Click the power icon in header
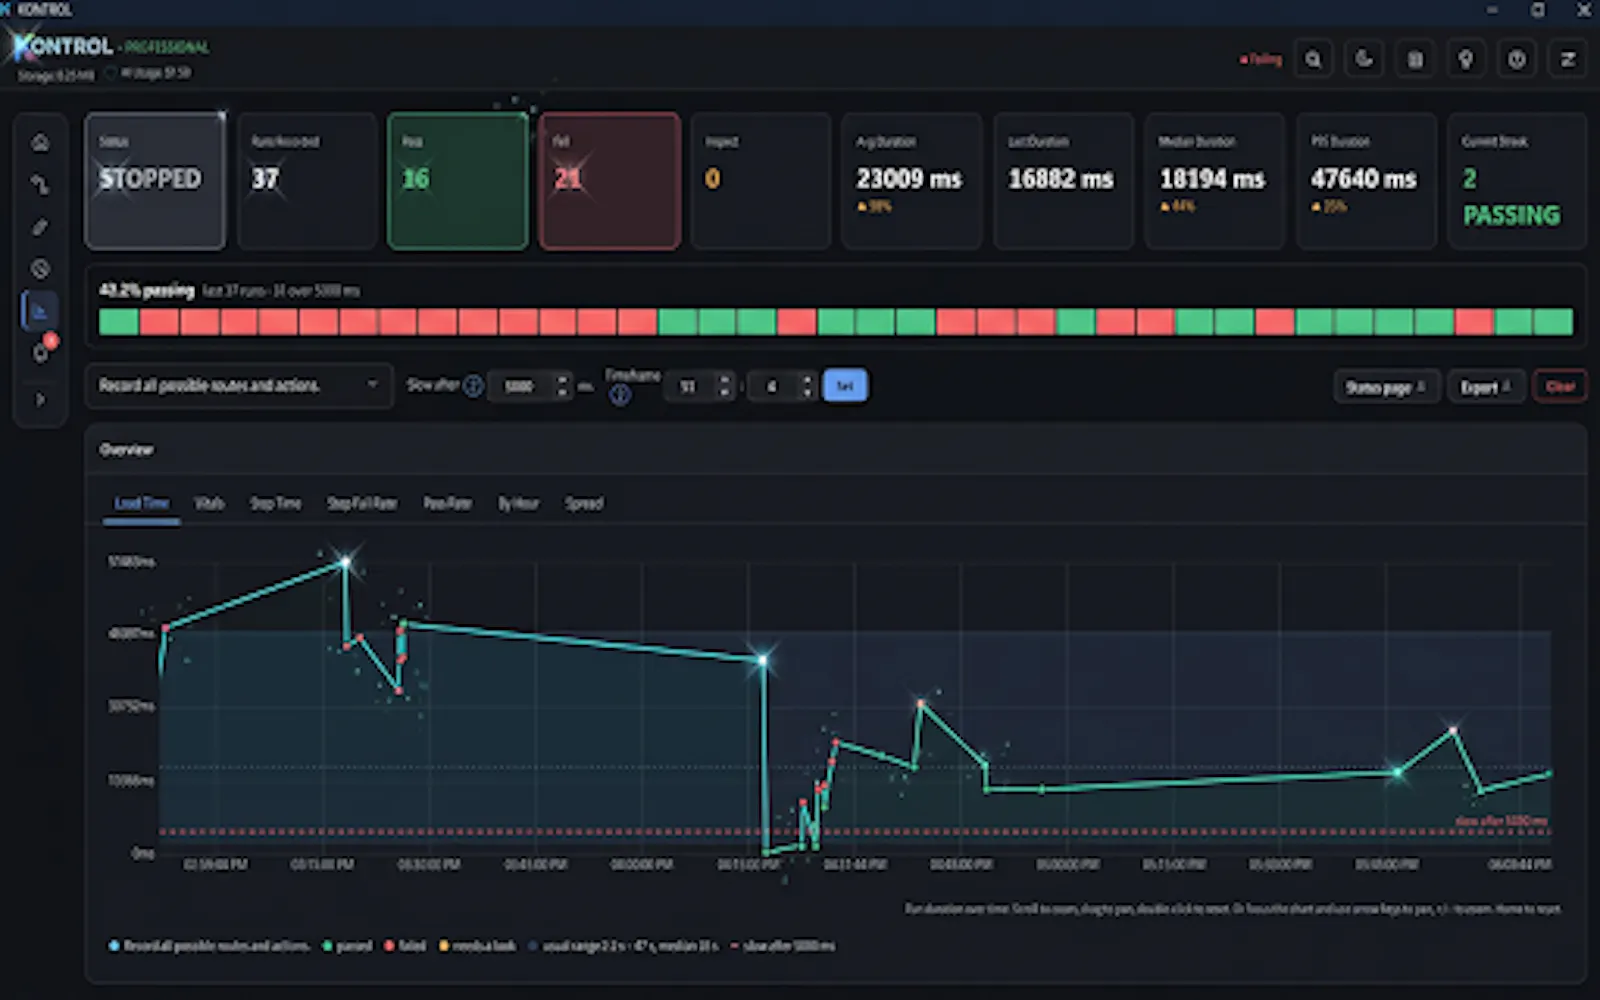 (x=1517, y=59)
